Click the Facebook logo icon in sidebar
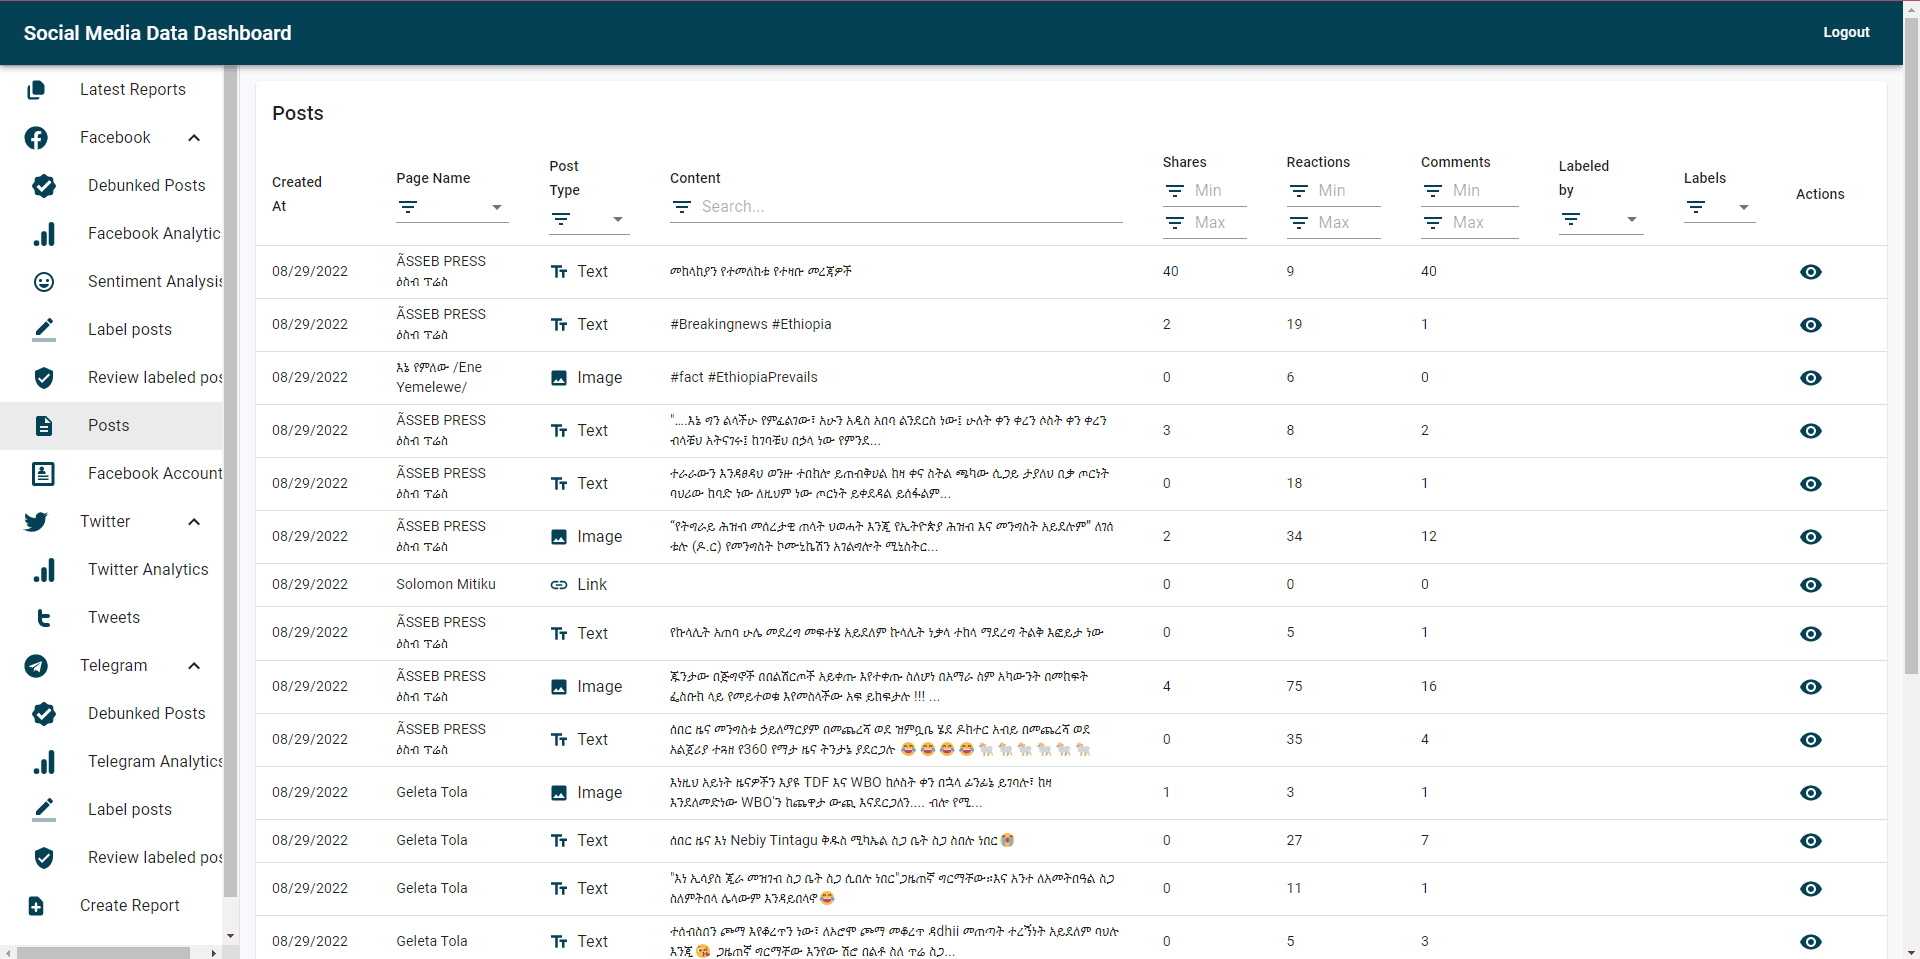Screen dimensions: 1920x959 coord(36,138)
